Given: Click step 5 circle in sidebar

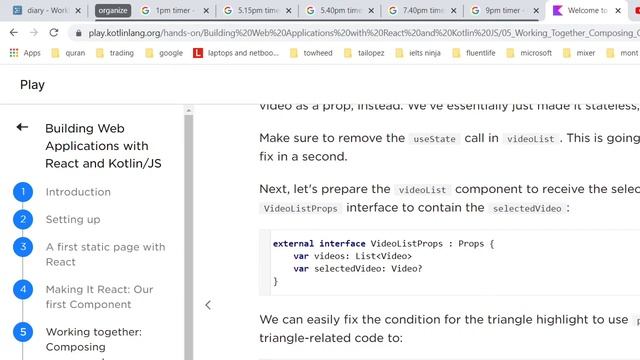Looking at the screenshot, I should click(23, 332).
